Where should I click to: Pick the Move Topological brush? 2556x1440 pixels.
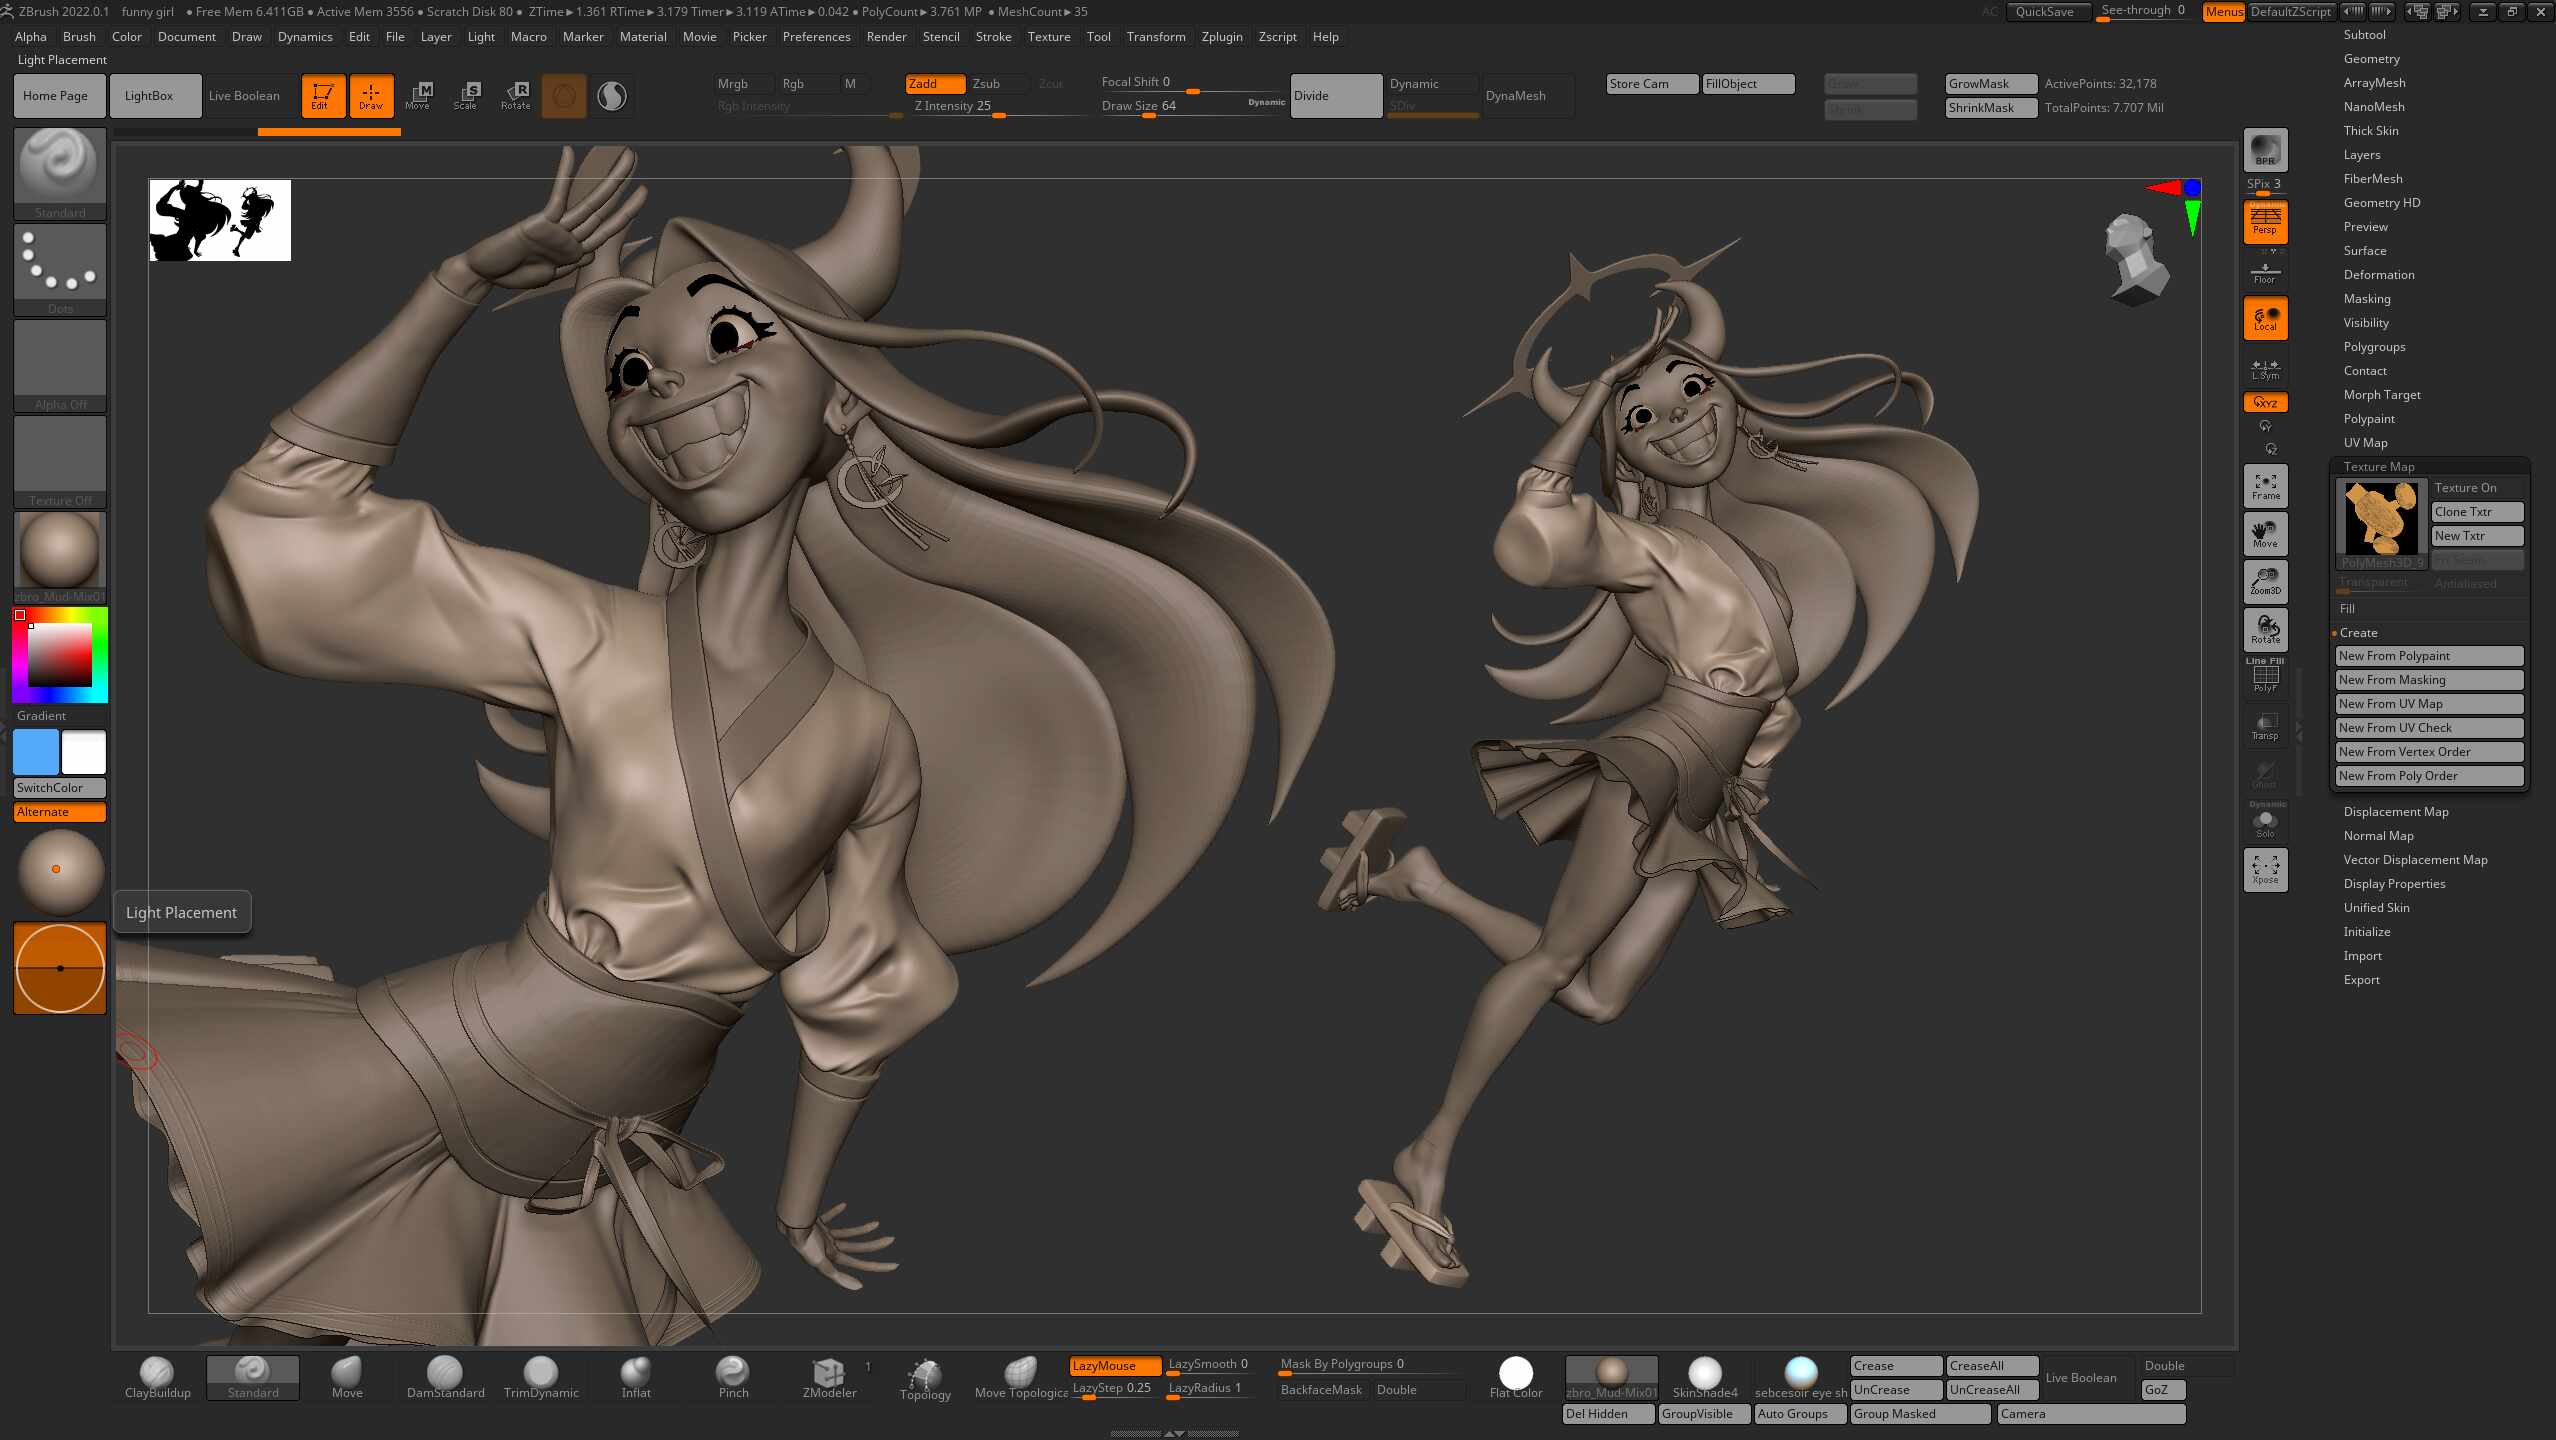(1021, 1377)
